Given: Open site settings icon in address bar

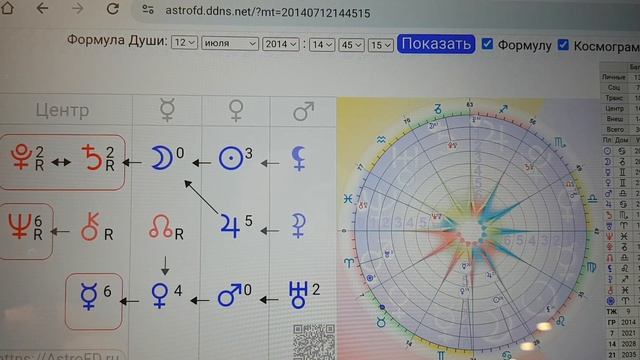Looking at the screenshot, I should pyautogui.click(x=148, y=9).
